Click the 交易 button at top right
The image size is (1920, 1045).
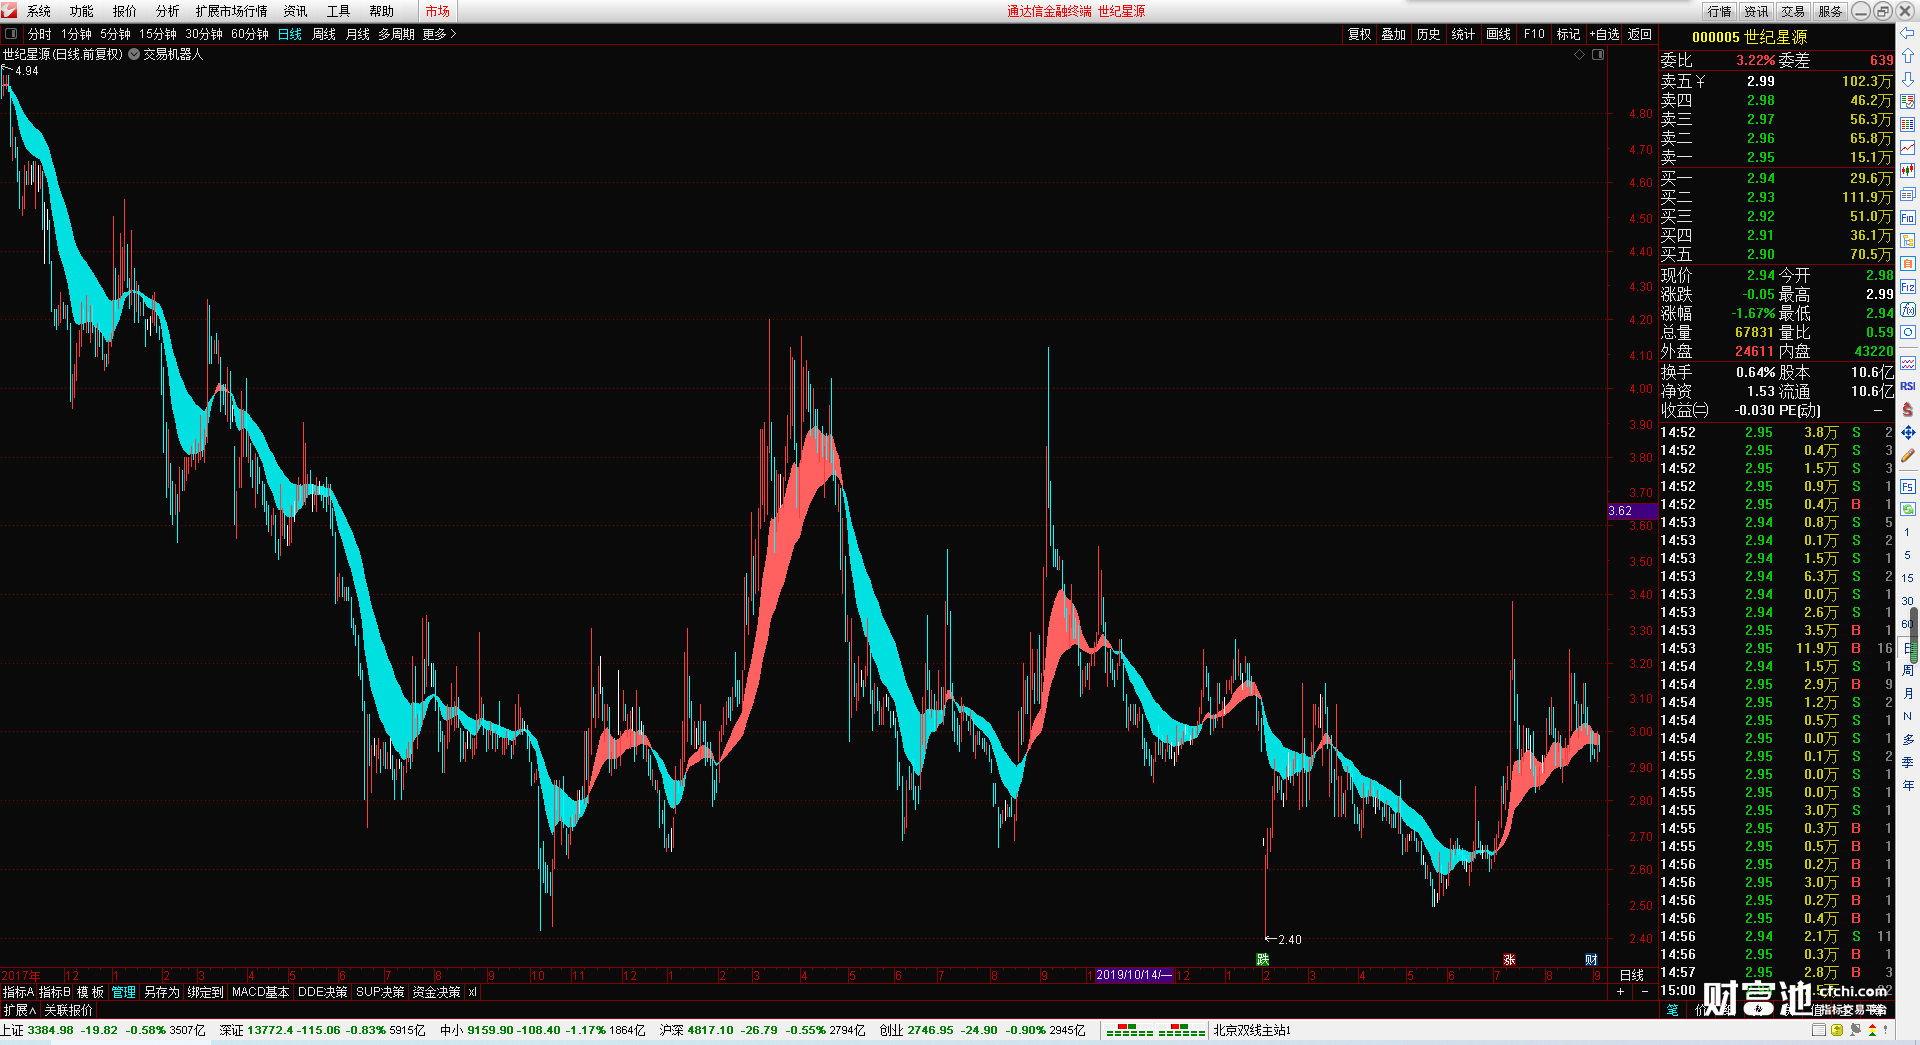(1793, 11)
